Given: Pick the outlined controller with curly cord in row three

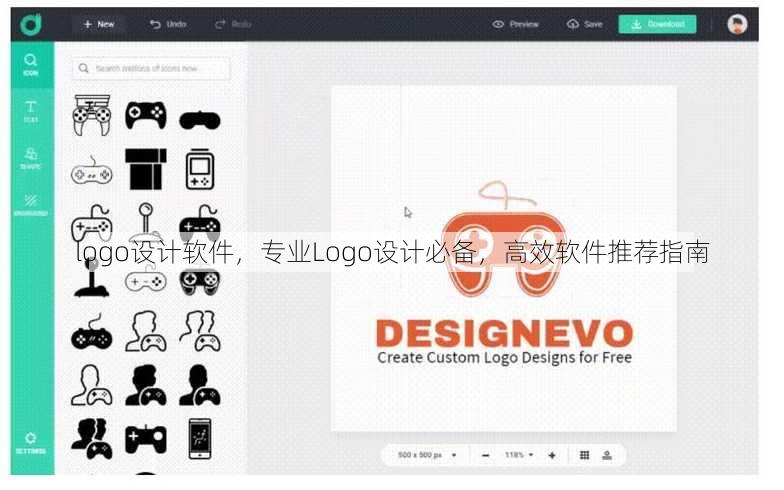Looking at the screenshot, I should coord(92,223).
